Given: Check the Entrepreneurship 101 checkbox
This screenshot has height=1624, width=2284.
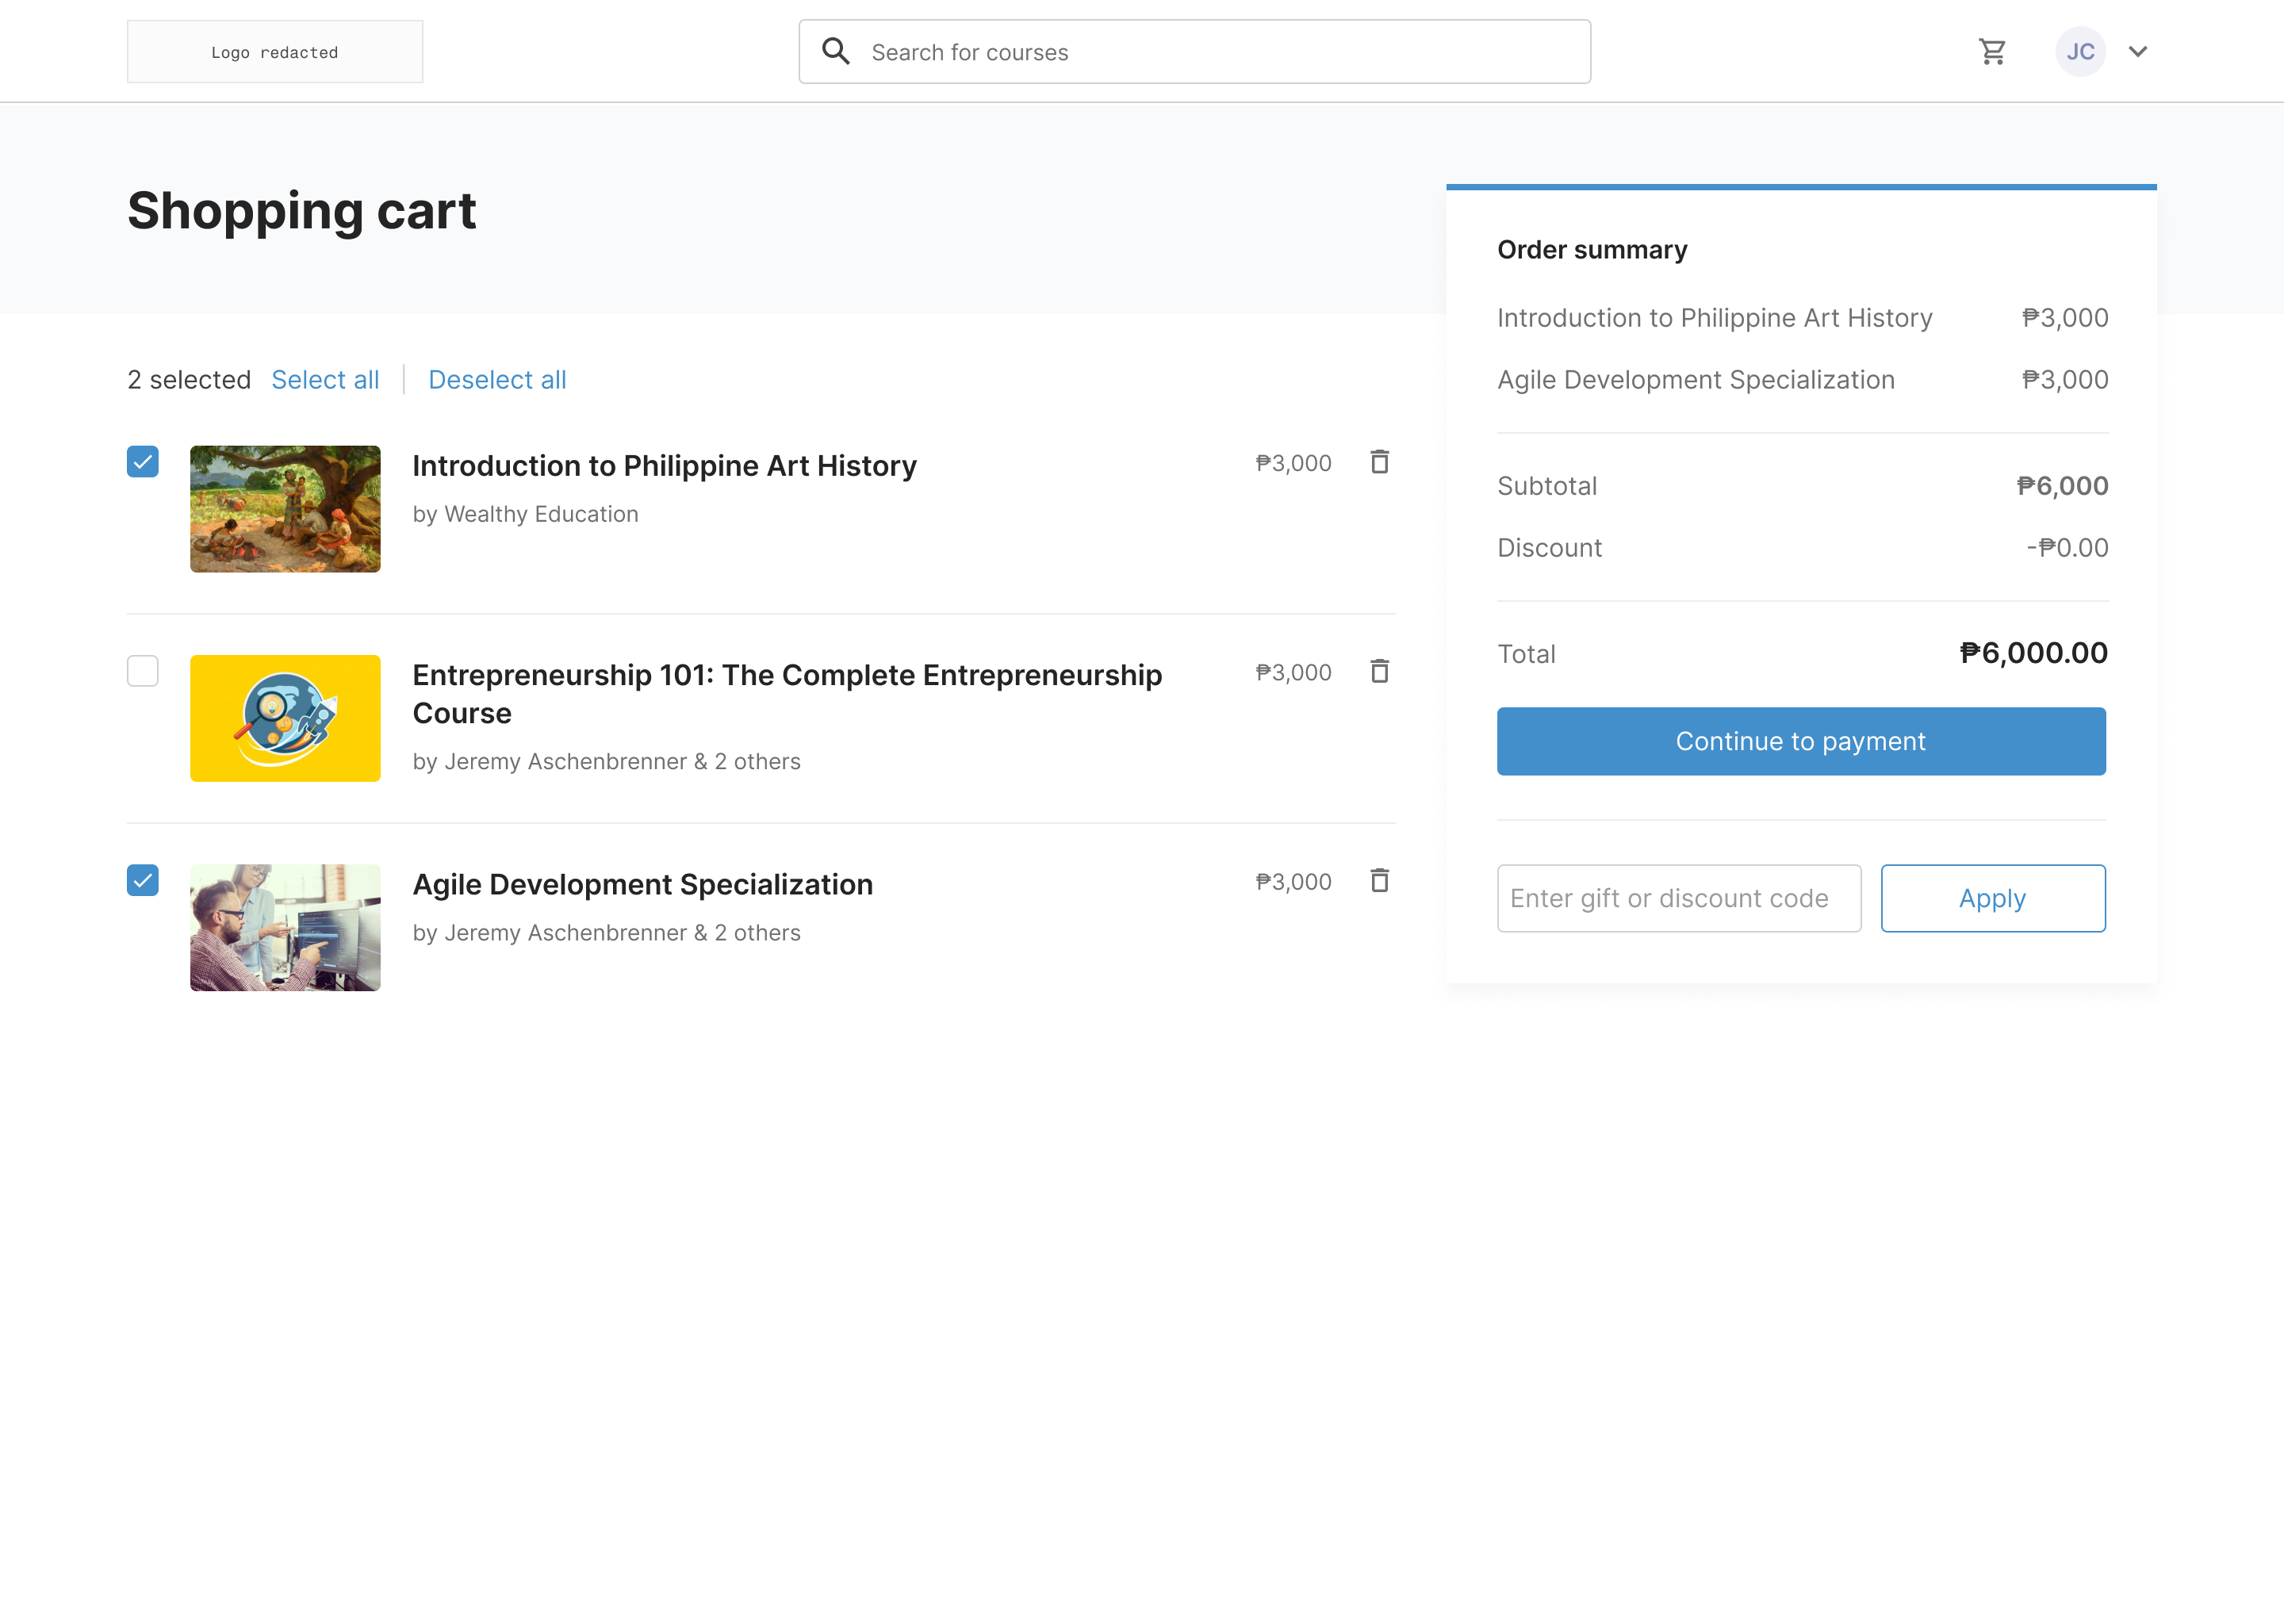Looking at the screenshot, I should pos(142,671).
